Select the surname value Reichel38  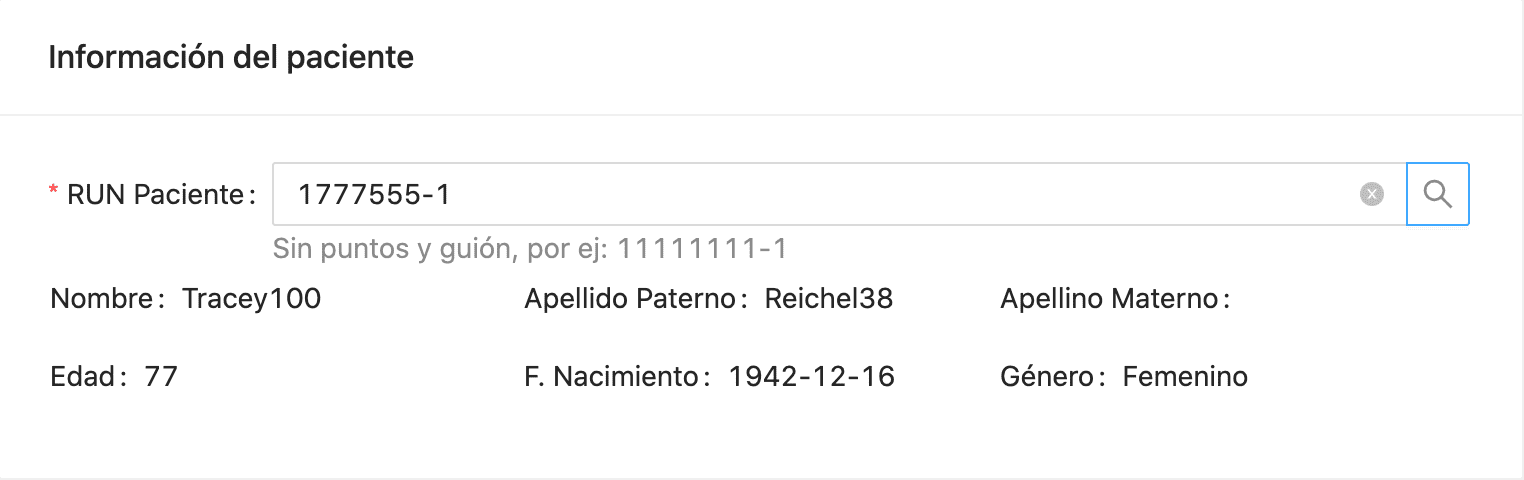(x=828, y=298)
